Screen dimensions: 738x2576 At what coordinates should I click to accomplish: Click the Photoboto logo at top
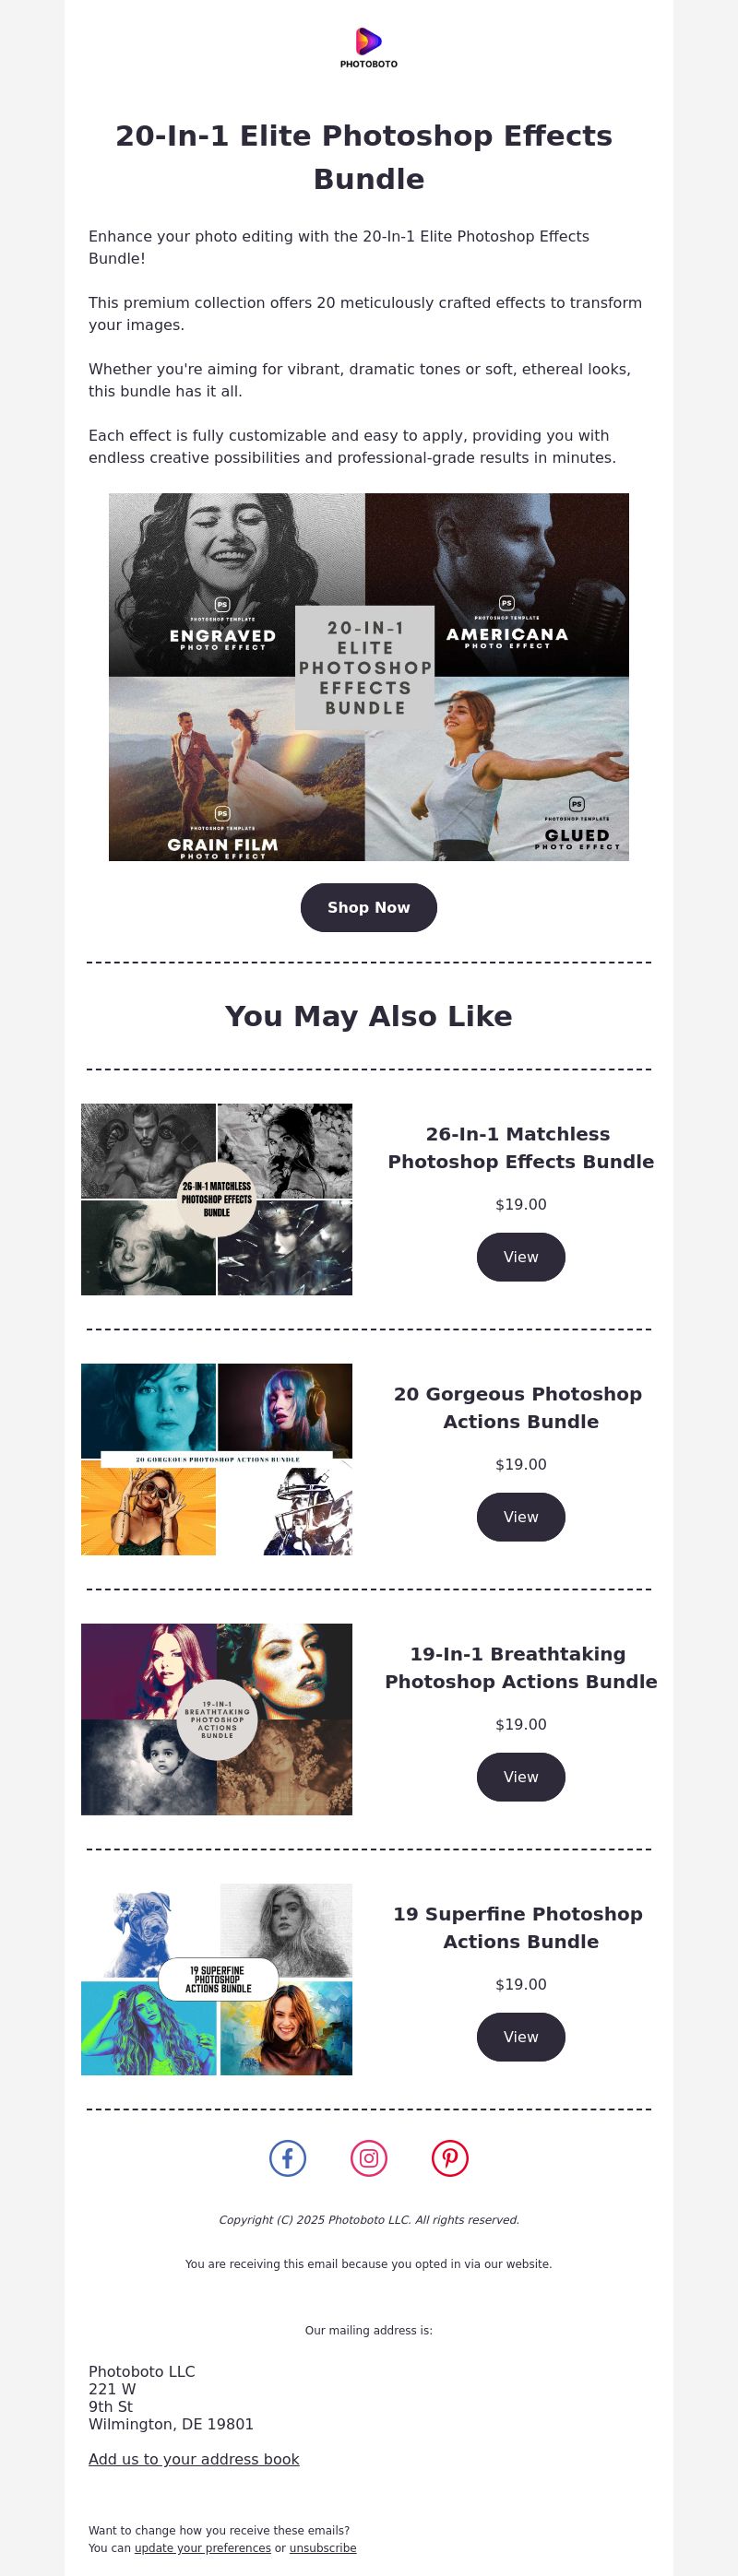pyautogui.click(x=368, y=48)
